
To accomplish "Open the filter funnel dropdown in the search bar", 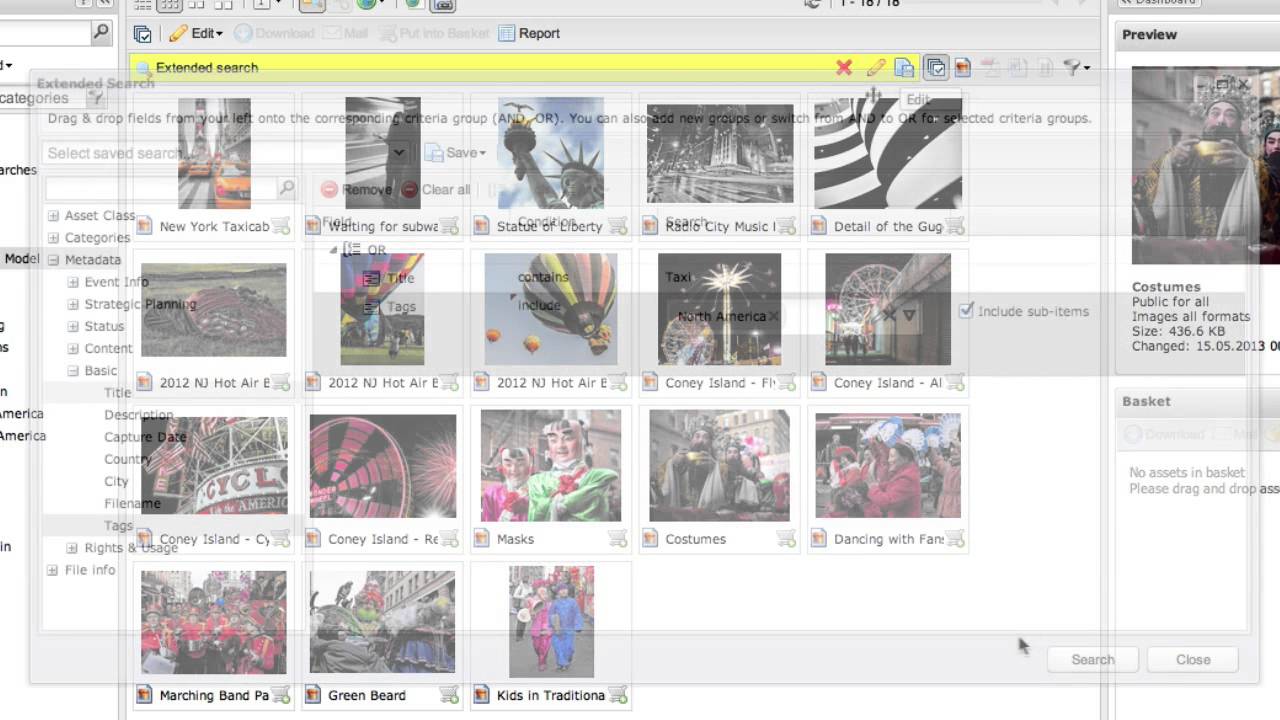I will [1077, 67].
